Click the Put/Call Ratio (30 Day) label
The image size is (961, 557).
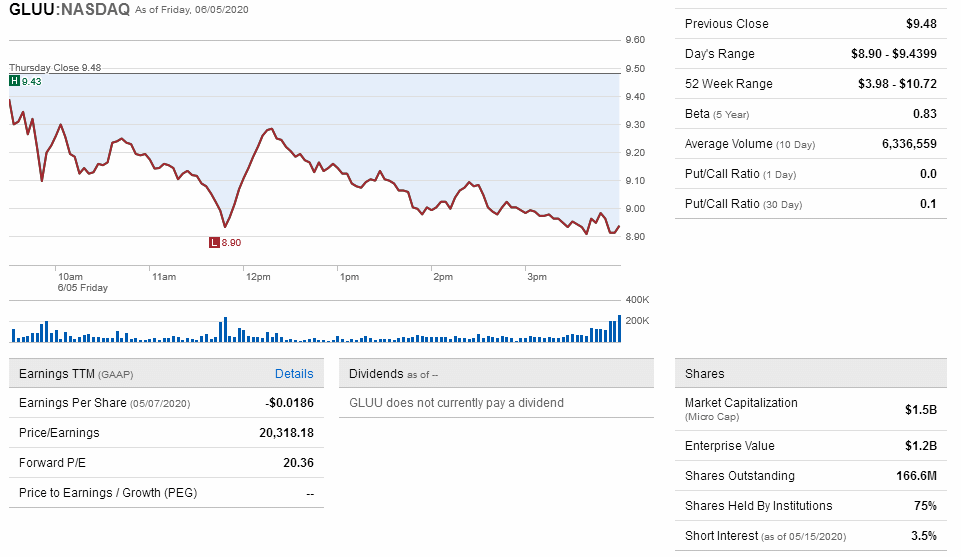743,204
